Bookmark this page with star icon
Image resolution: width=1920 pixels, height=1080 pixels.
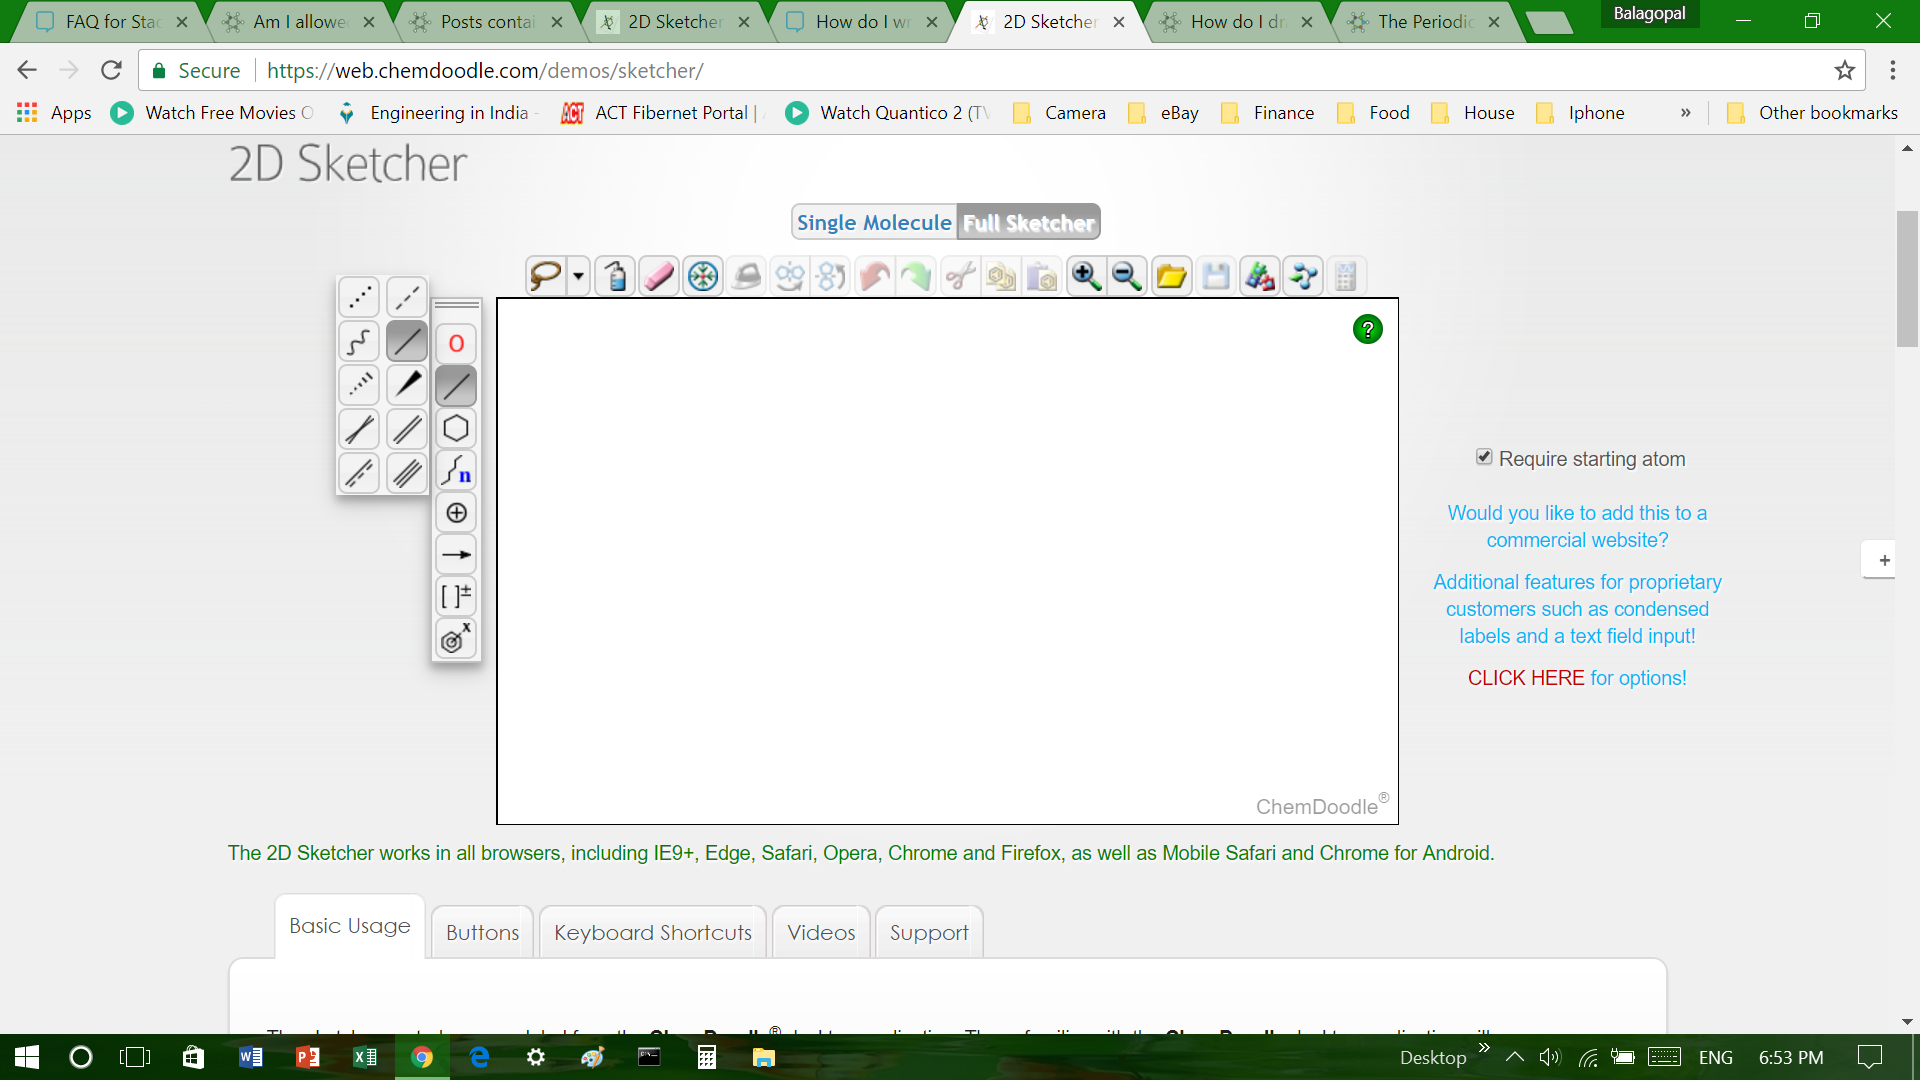click(1844, 71)
